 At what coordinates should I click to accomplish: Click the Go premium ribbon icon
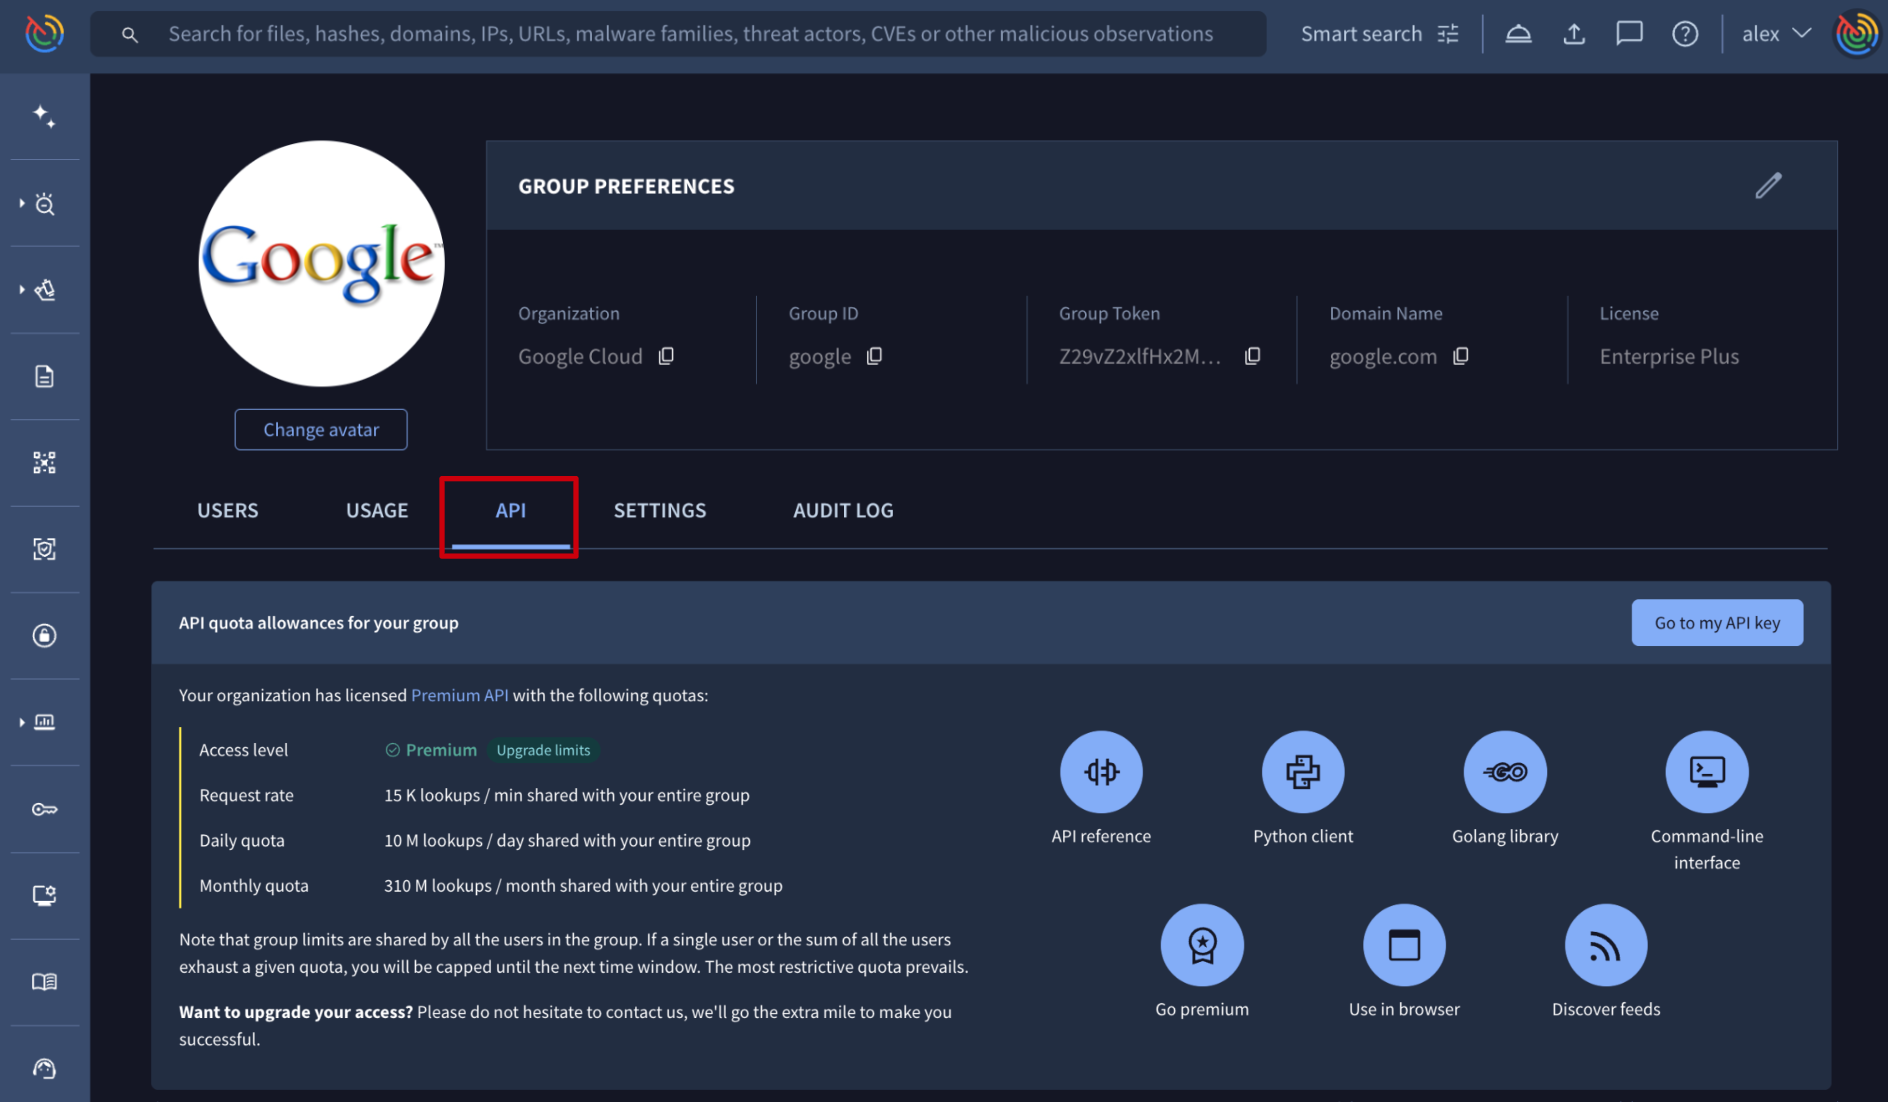click(1202, 945)
